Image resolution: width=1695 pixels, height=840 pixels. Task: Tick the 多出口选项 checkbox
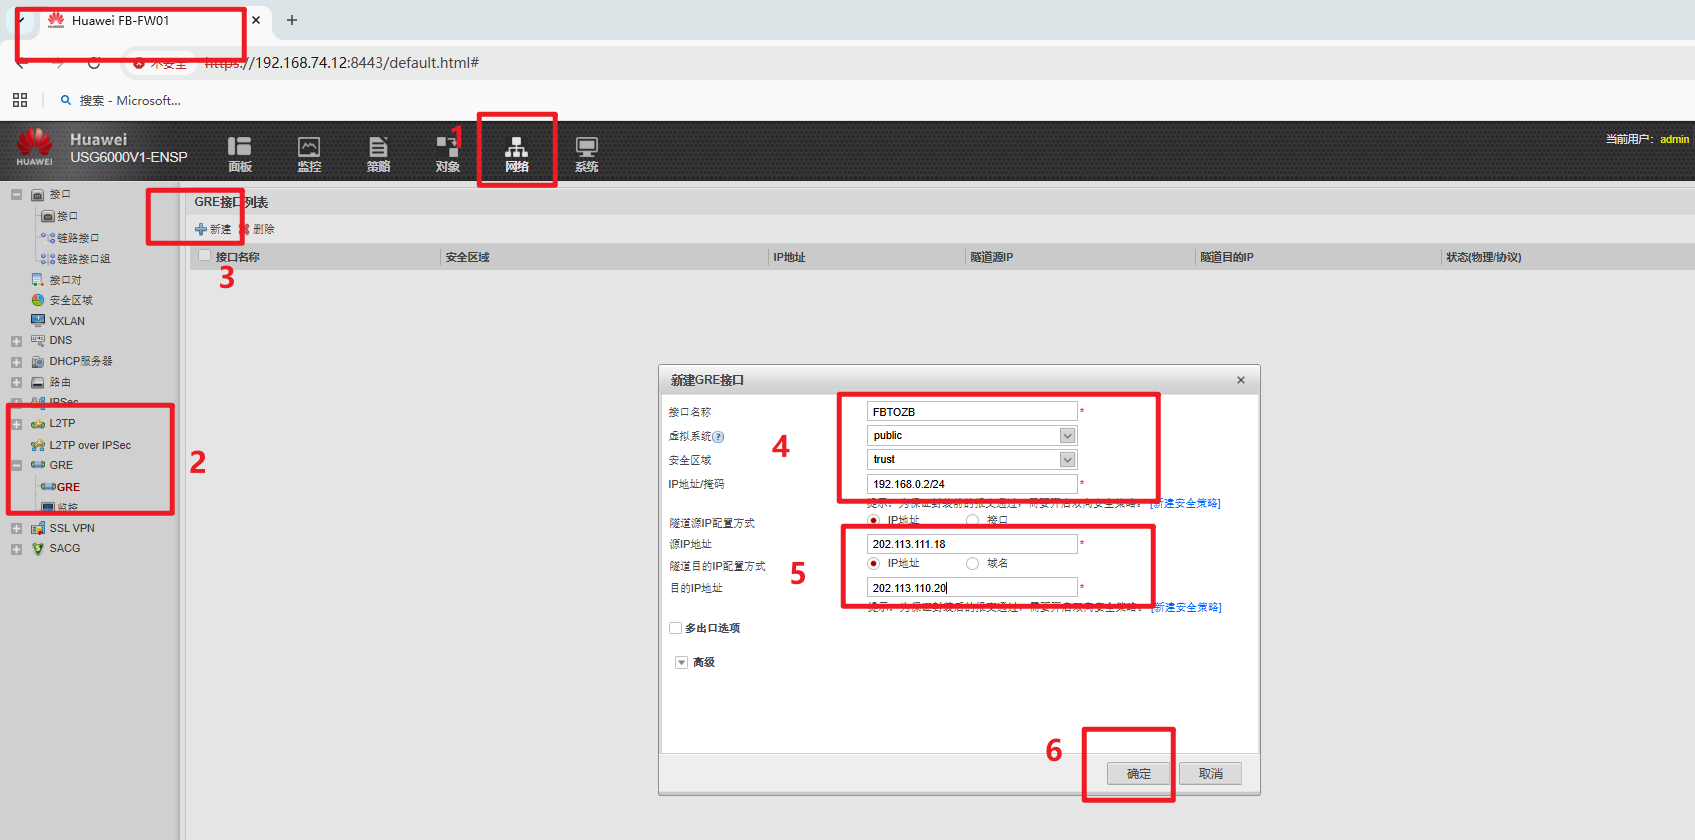[x=676, y=628]
